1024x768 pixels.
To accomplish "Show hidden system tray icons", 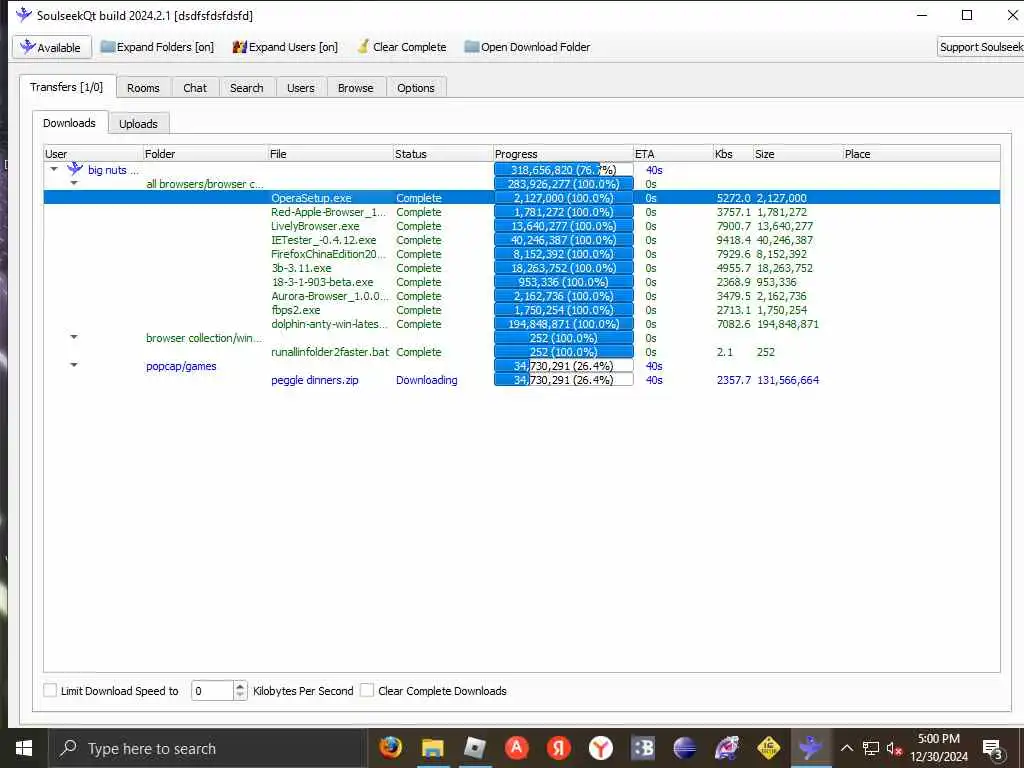I will point(846,748).
